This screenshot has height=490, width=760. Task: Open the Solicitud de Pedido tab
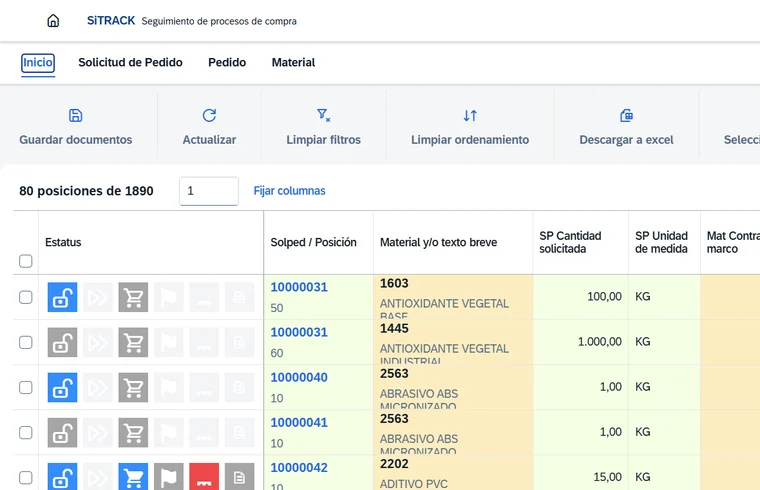130,63
